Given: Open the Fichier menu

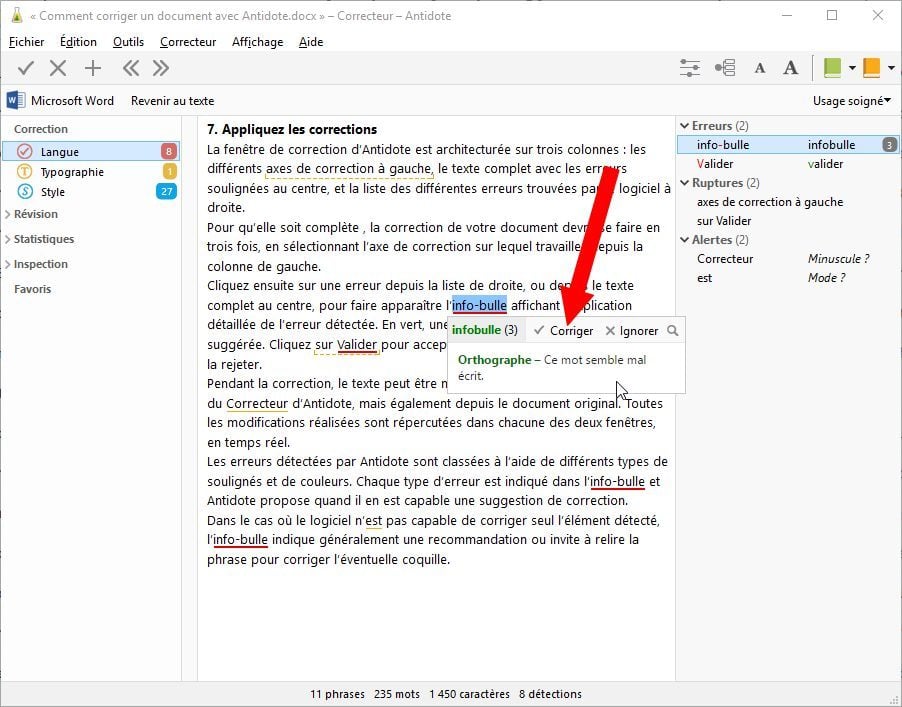Looking at the screenshot, I should coord(26,42).
